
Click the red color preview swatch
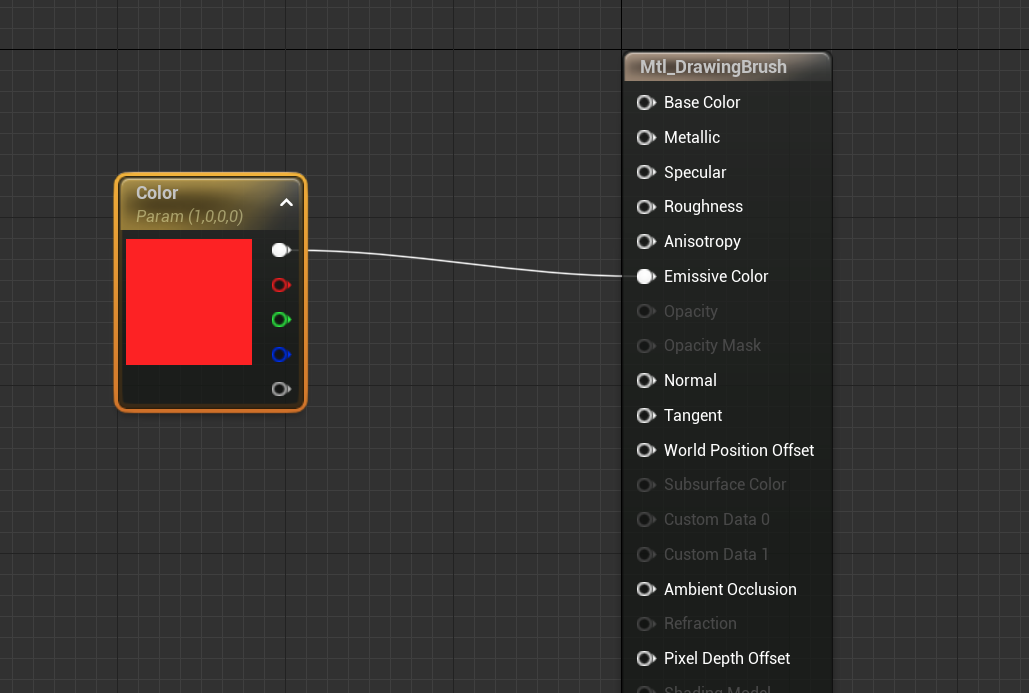pos(189,302)
